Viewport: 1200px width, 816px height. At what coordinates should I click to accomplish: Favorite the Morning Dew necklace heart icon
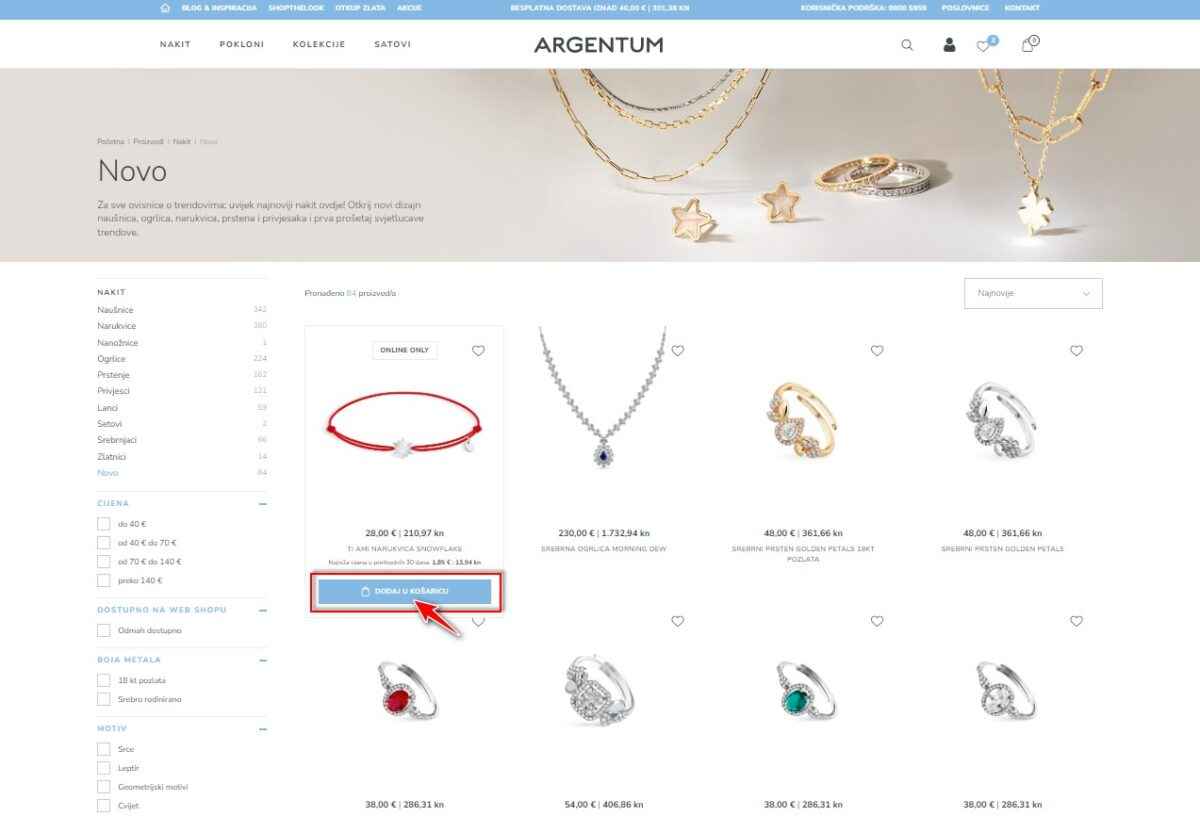[x=678, y=351]
